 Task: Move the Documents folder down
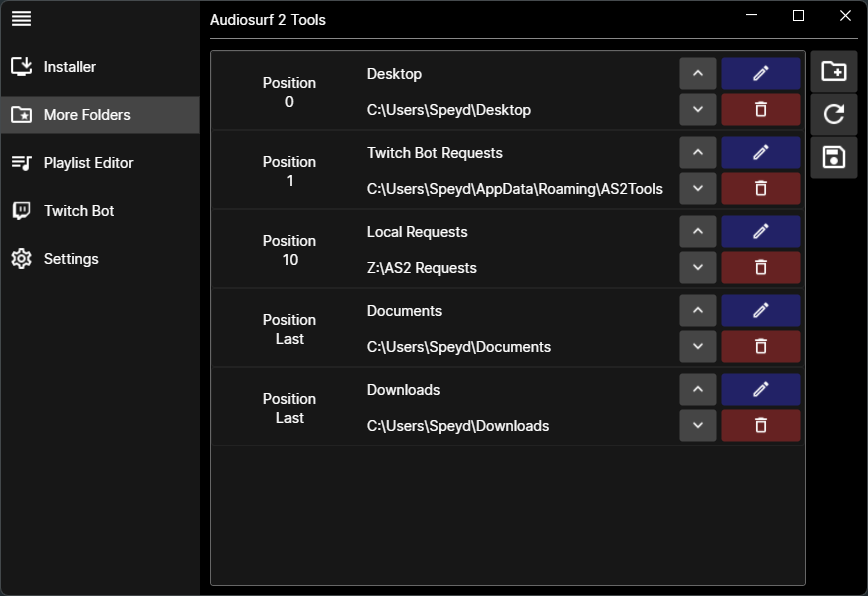[x=698, y=347]
